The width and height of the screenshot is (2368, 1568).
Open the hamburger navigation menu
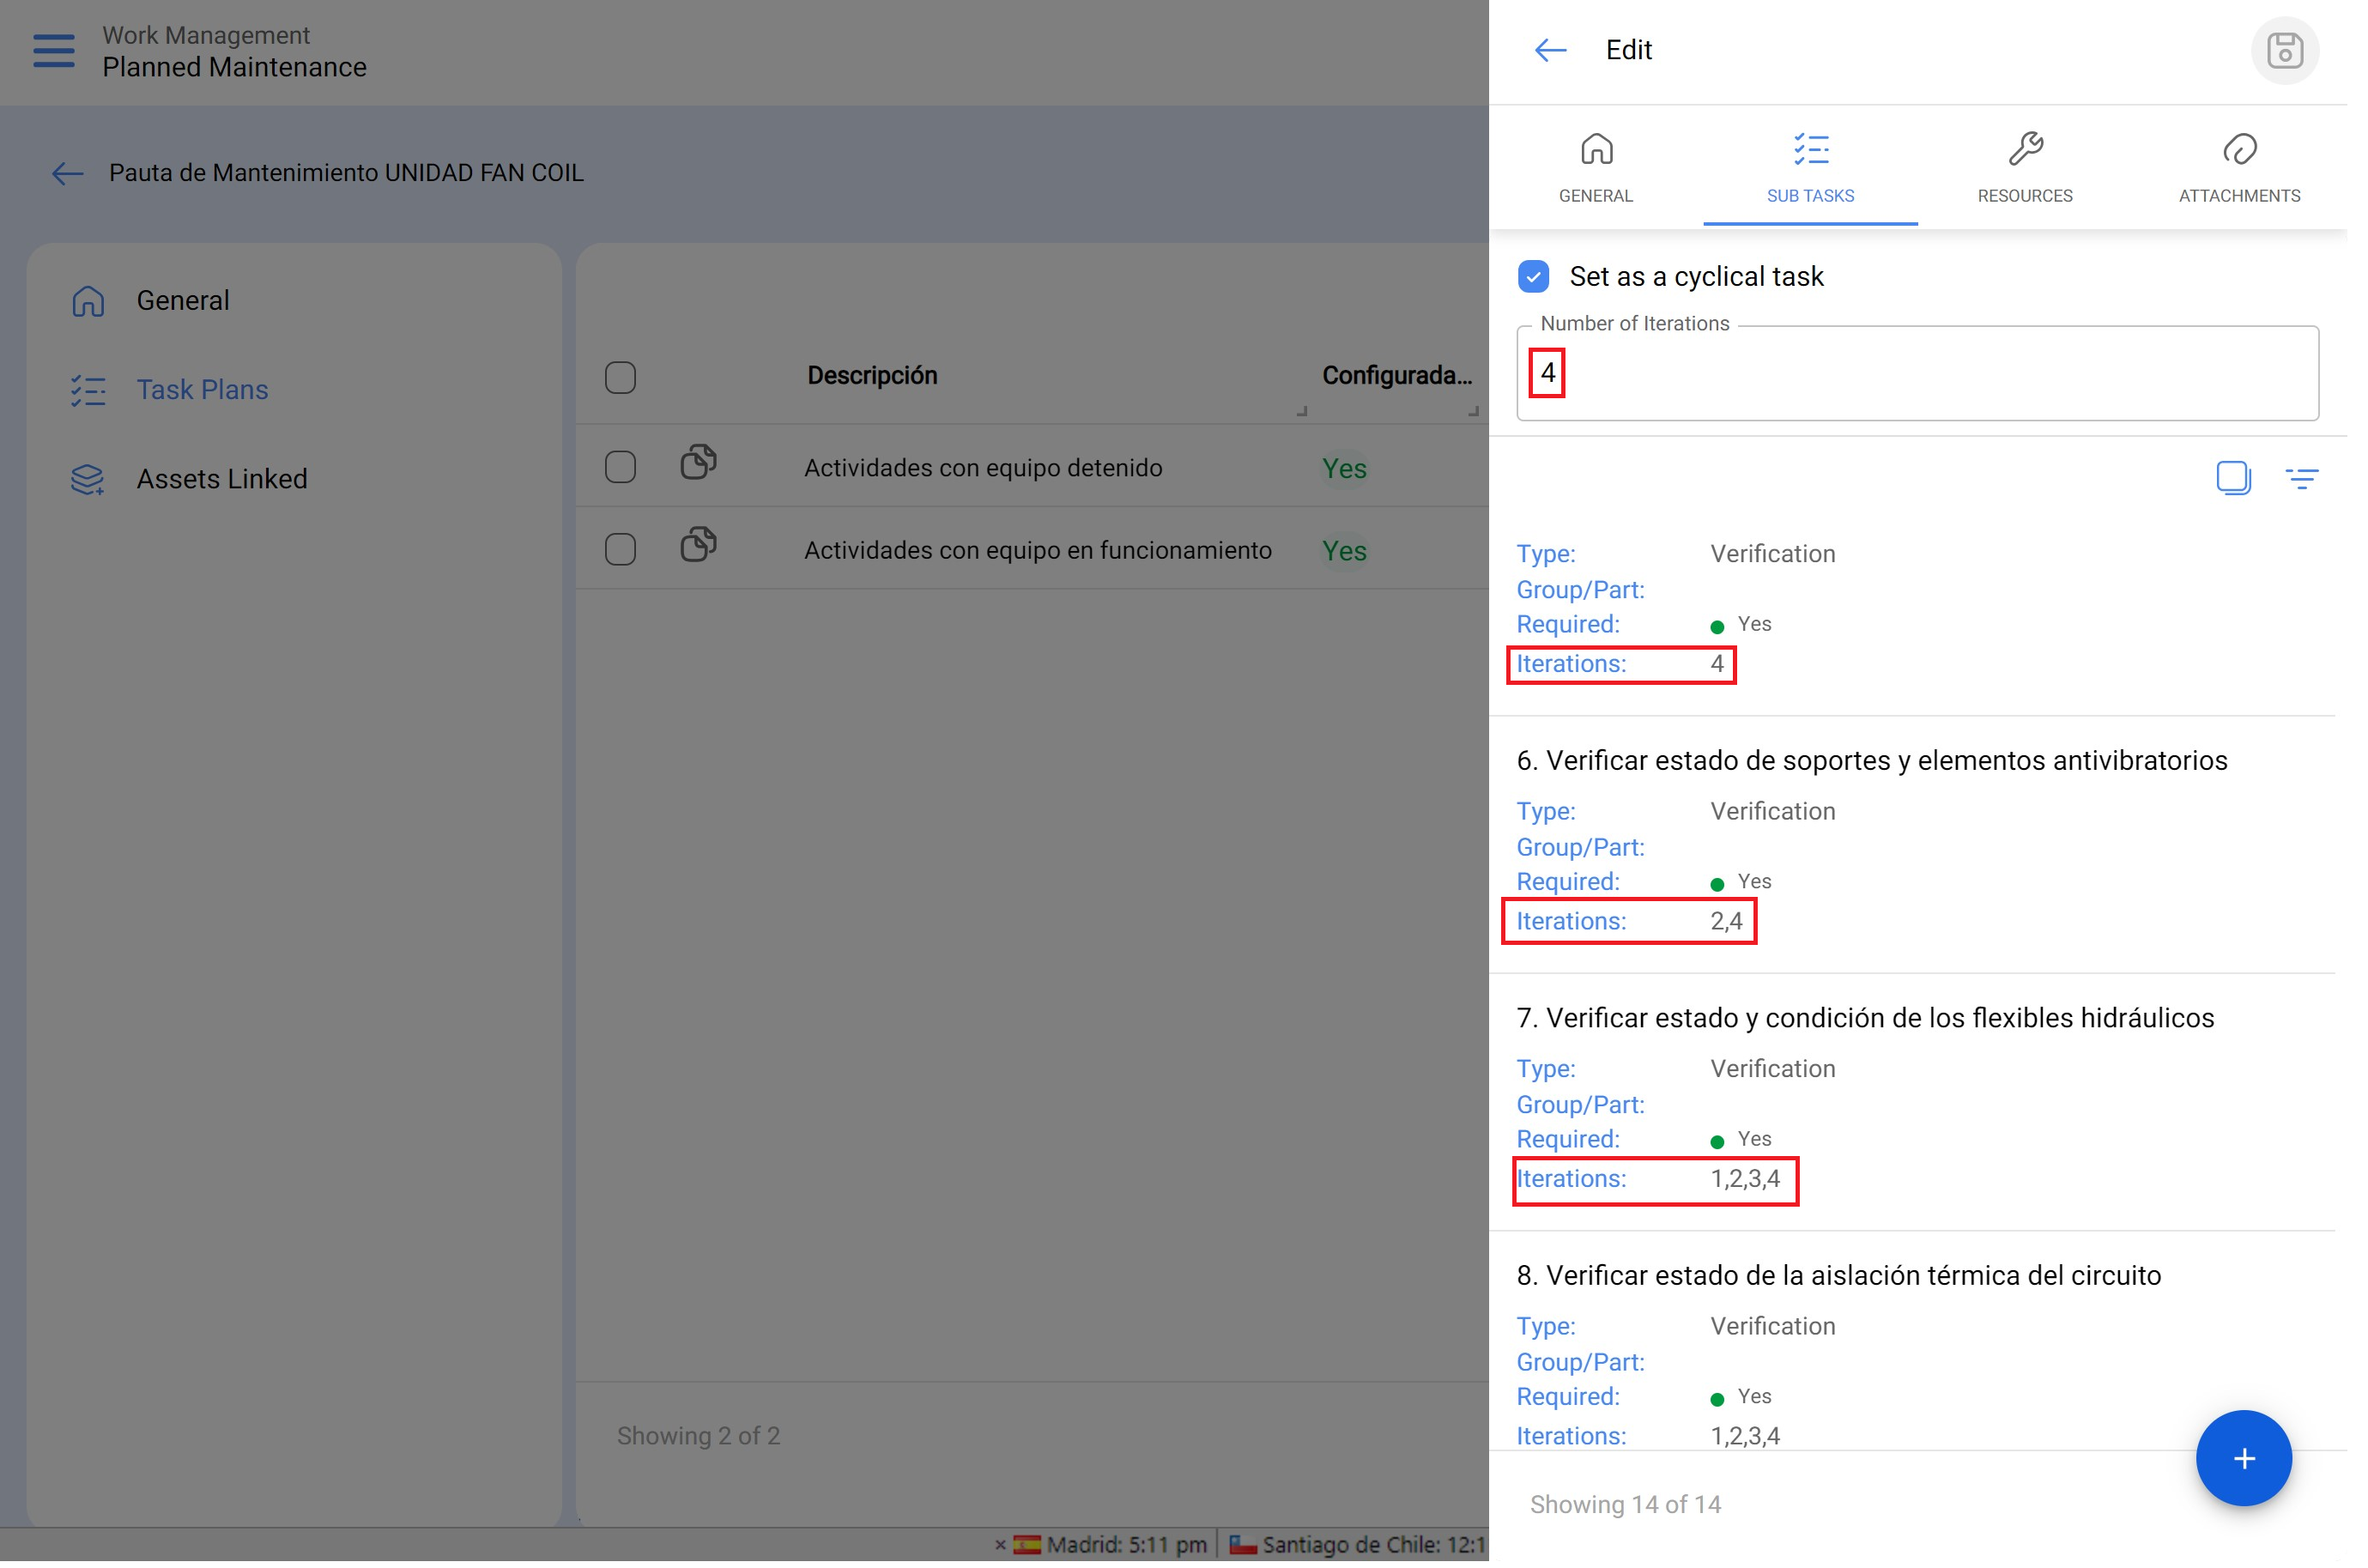click(52, 51)
